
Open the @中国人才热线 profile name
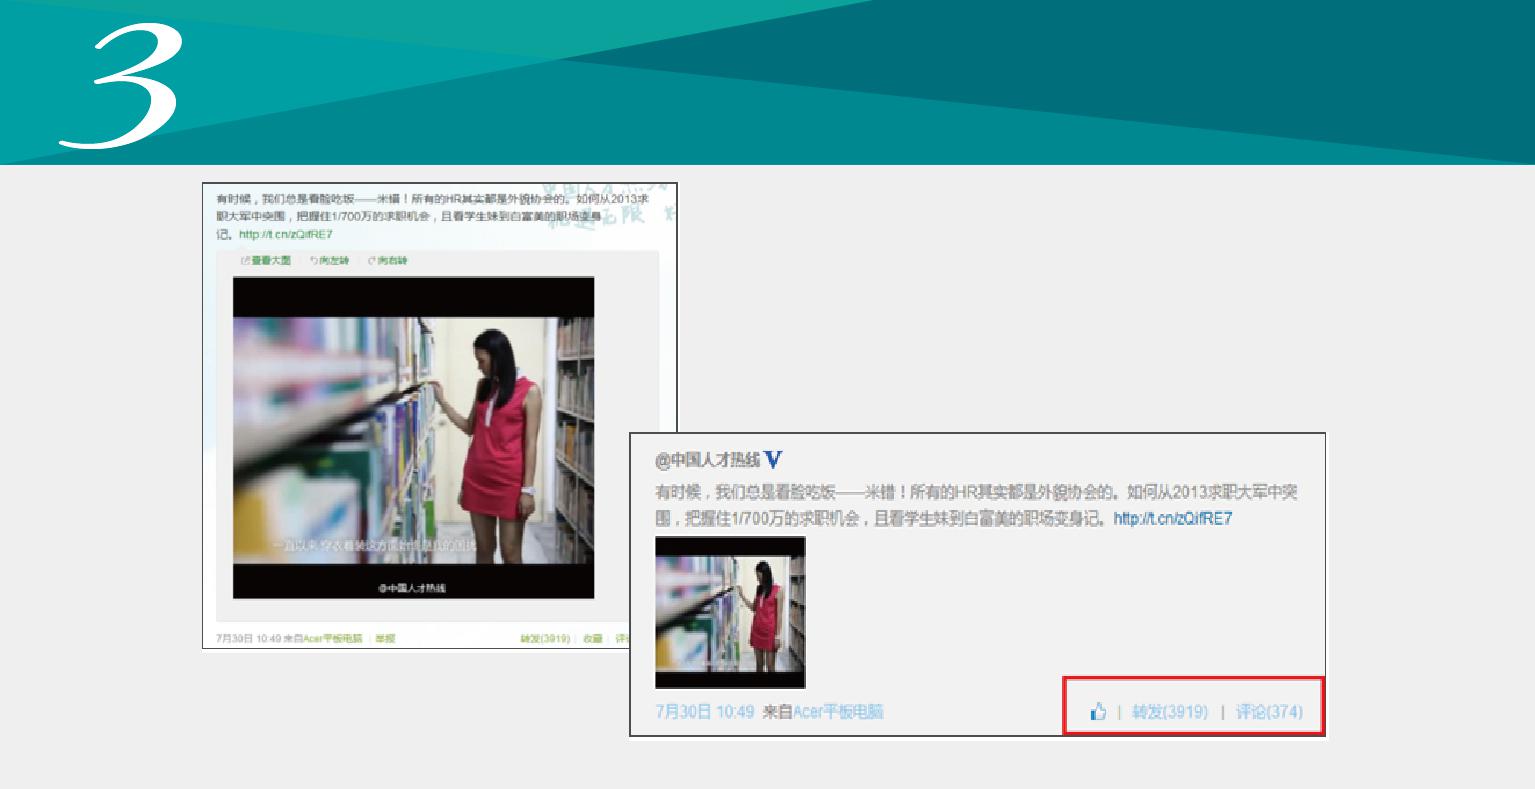[x=708, y=460]
